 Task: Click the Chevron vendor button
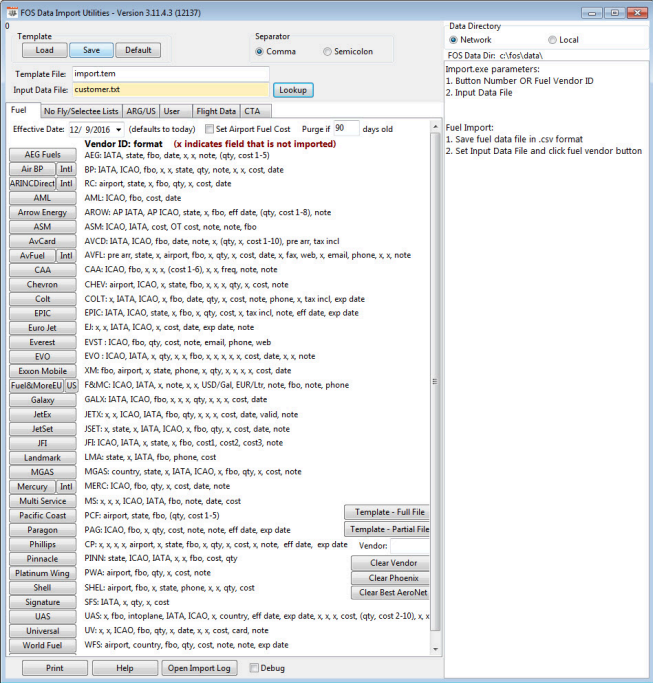(43, 284)
